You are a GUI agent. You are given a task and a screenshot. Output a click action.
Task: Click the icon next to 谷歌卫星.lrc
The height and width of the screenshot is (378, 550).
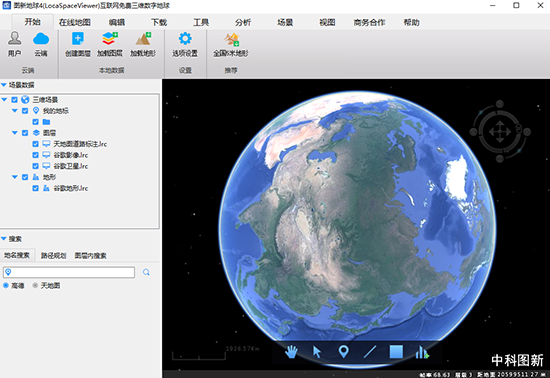pyautogui.click(x=46, y=166)
